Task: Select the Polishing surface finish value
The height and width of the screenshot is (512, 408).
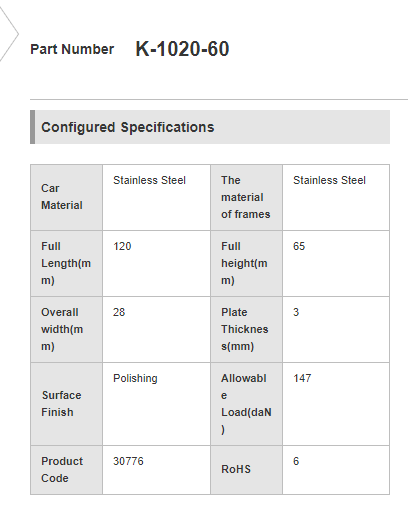Action: click(135, 379)
